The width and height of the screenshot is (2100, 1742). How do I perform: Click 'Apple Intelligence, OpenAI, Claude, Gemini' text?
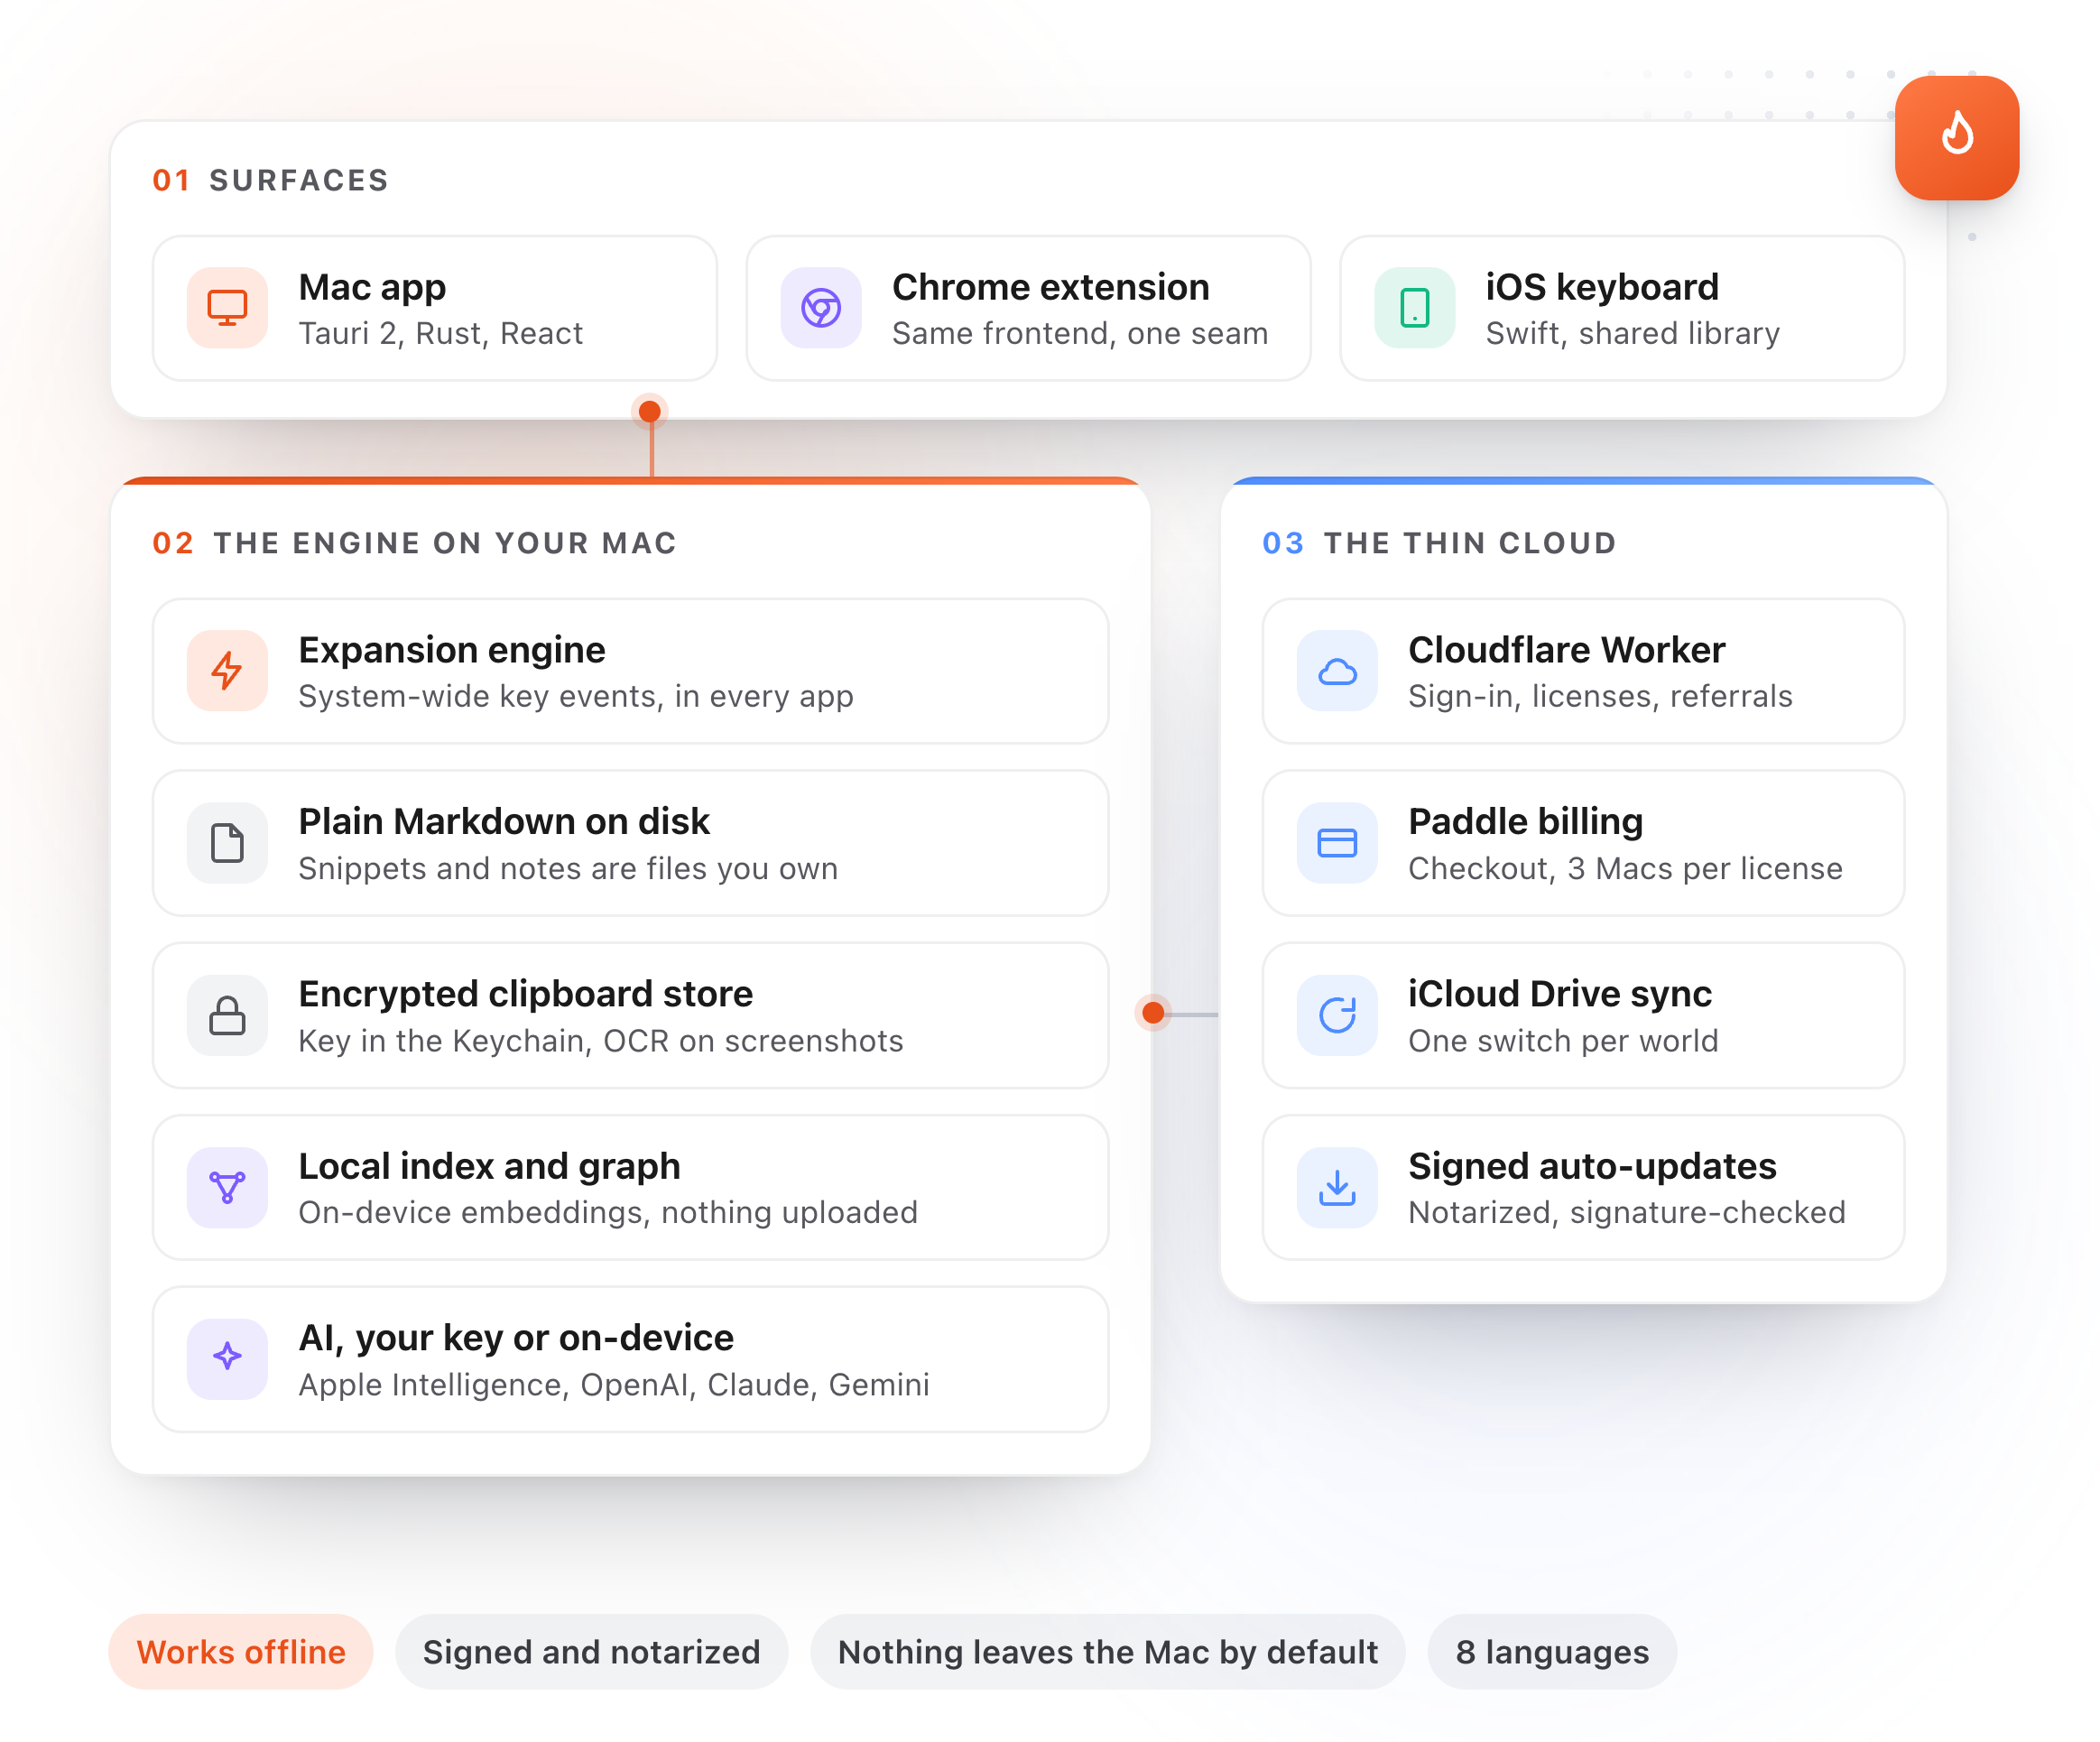click(x=614, y=1385)
